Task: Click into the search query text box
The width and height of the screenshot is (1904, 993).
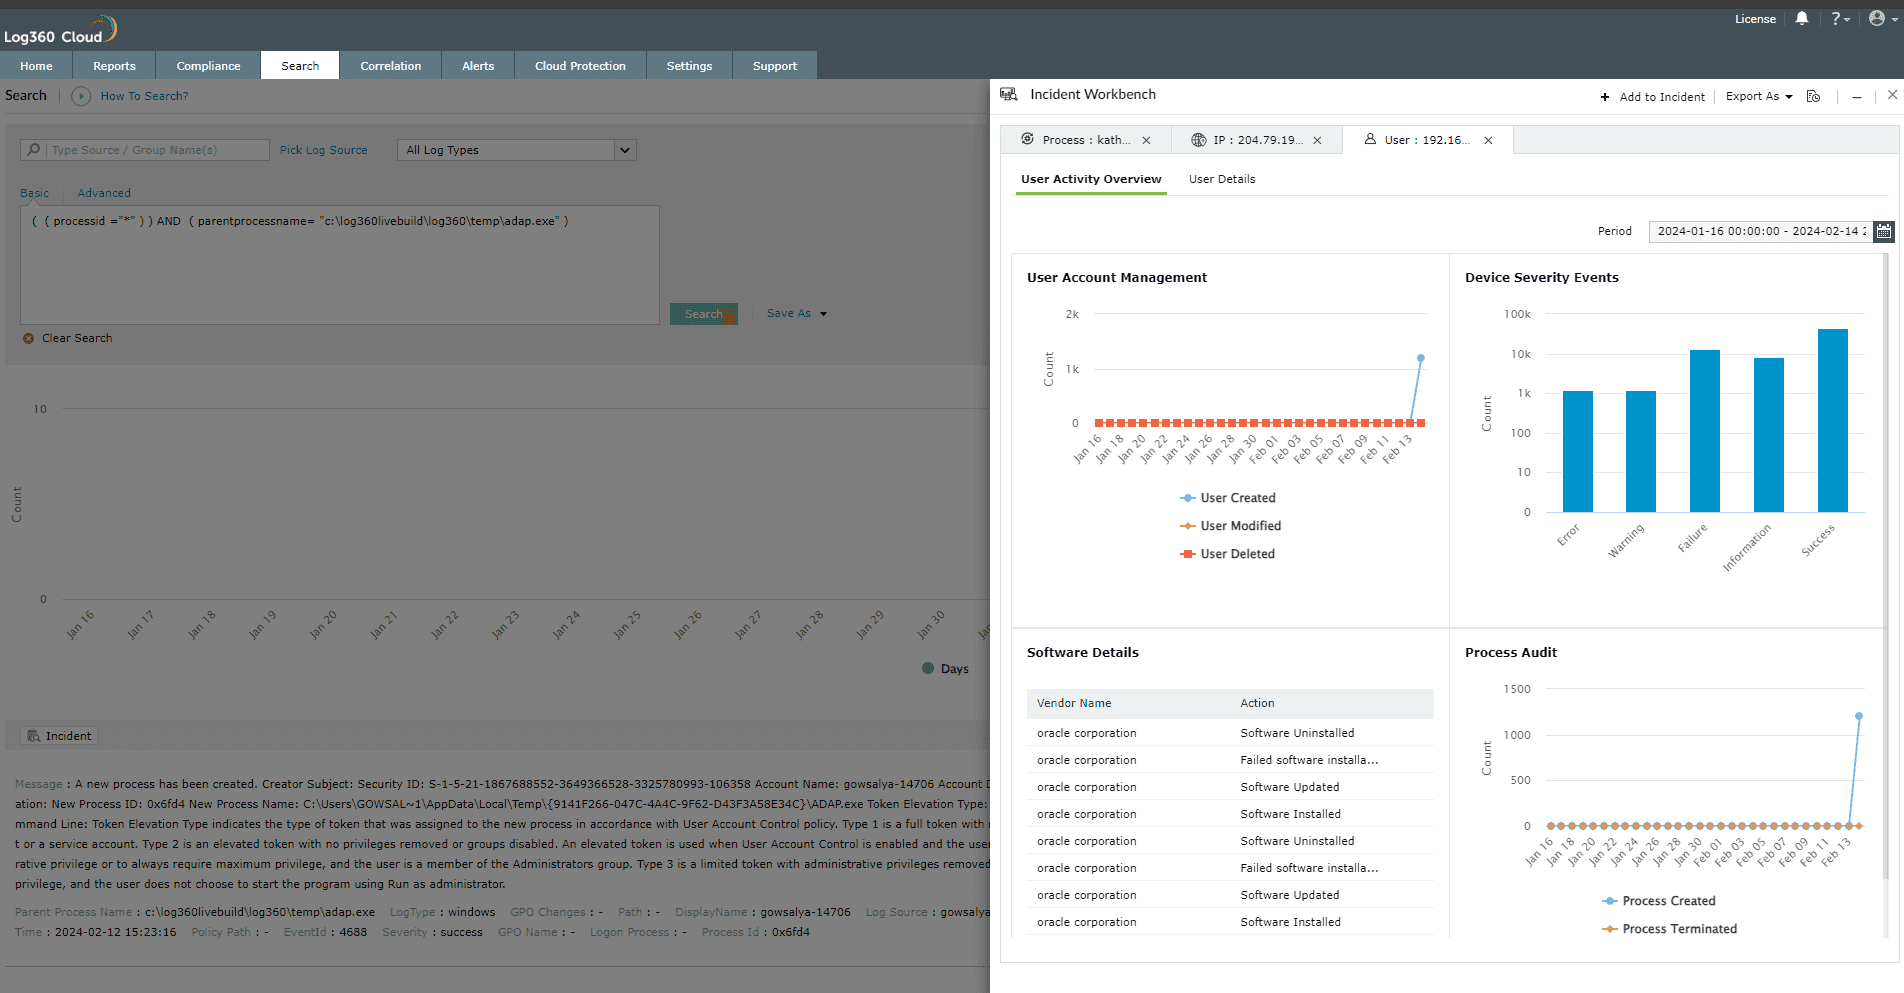Action: 340,265
